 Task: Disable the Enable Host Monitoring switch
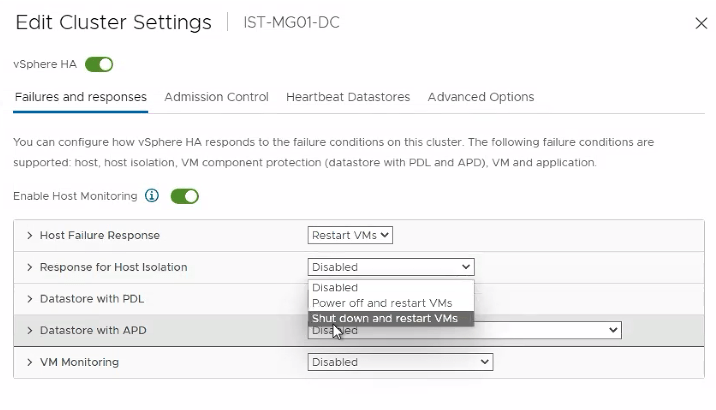[x=185, y=196]
